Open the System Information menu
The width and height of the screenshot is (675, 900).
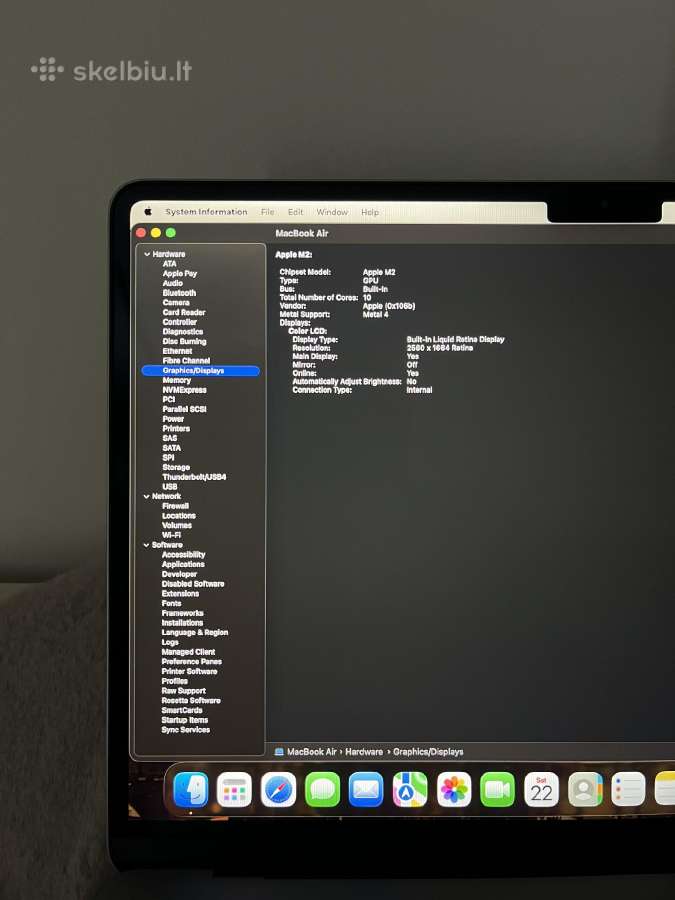coord(206,212)
